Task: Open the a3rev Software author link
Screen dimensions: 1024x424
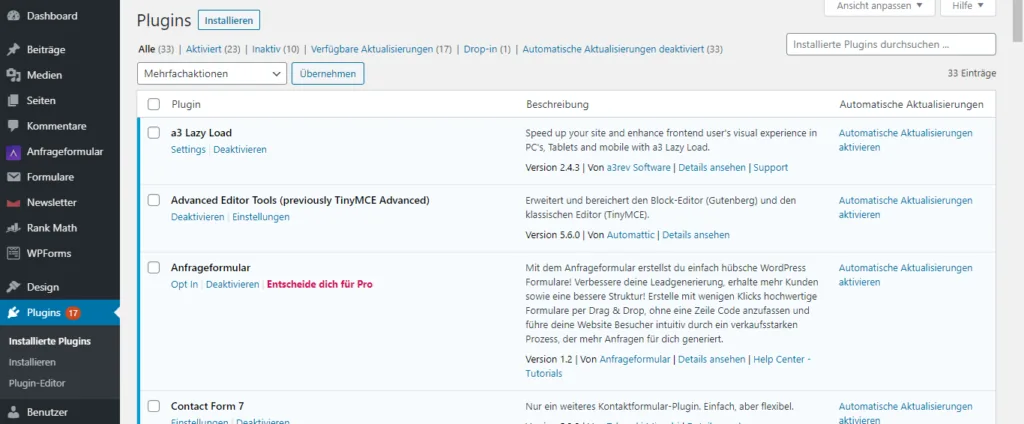Action: coord(639,167)
